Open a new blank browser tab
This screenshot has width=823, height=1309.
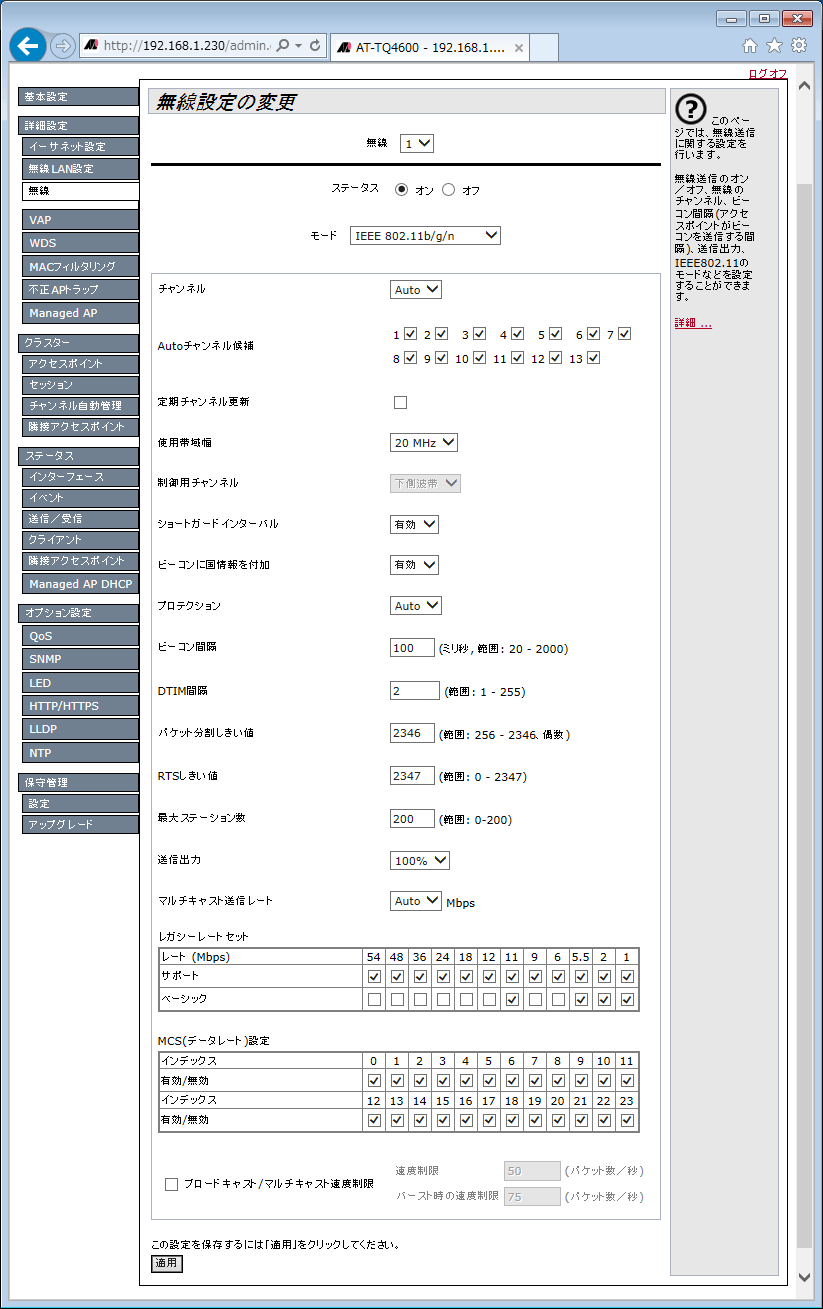point(543,47)
